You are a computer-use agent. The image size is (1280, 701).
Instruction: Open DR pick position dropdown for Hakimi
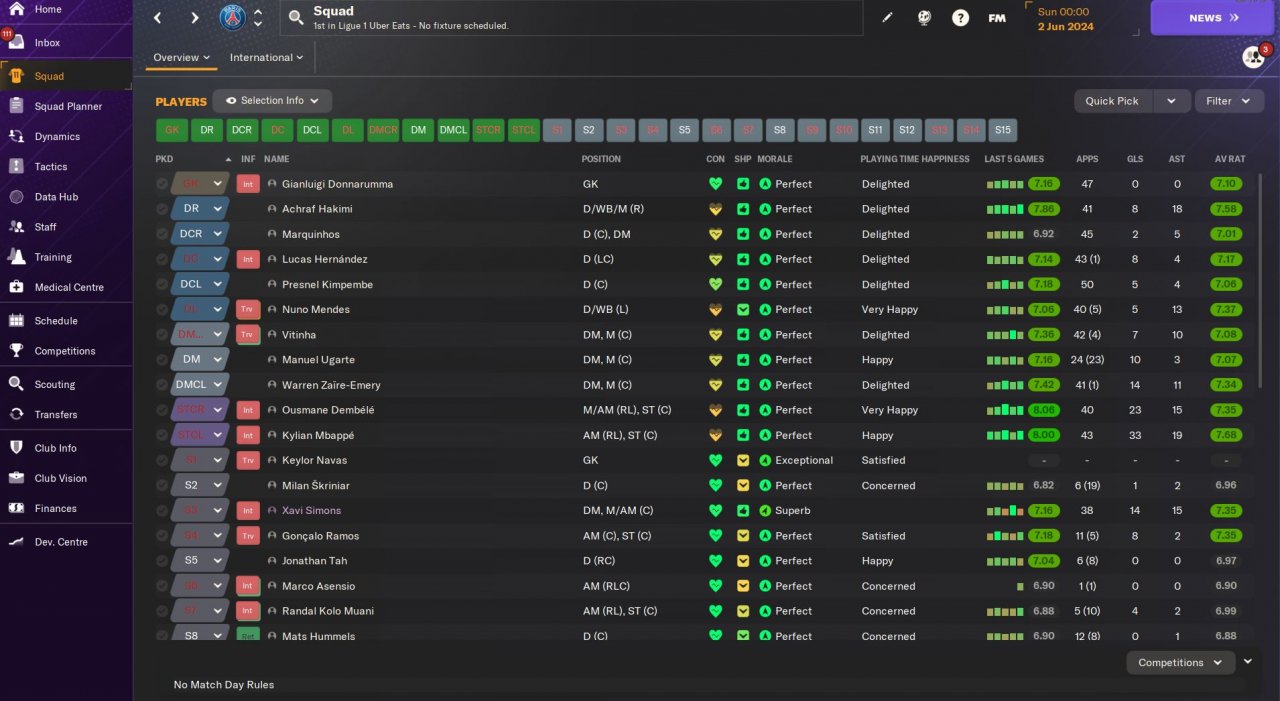pyautogui.click(x=199, y=209)
